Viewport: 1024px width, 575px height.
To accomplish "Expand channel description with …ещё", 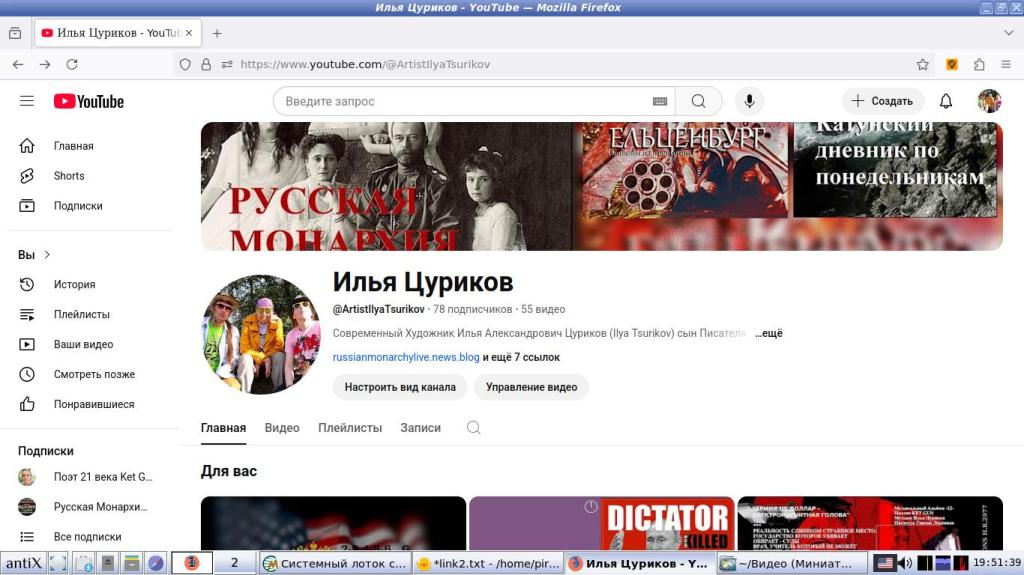I will click(x=769, y=333).
